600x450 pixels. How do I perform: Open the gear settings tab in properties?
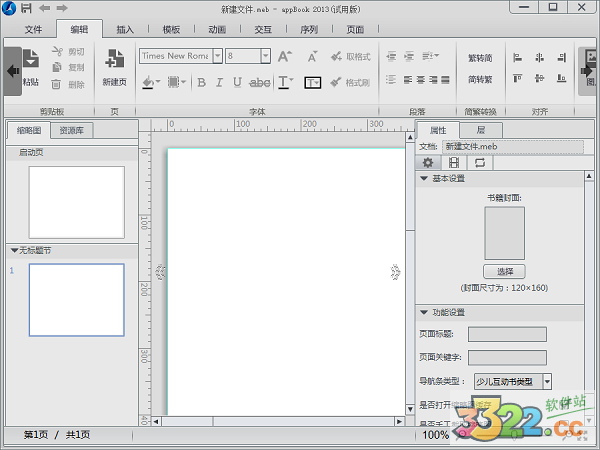[x=428, y=162]
